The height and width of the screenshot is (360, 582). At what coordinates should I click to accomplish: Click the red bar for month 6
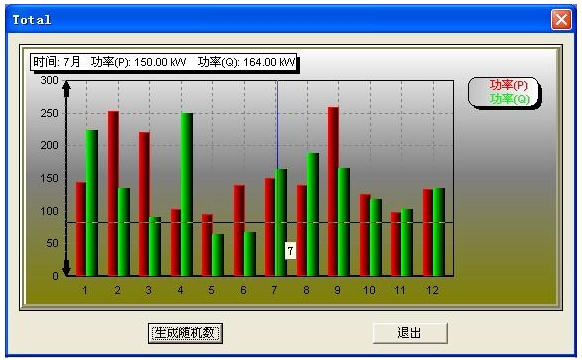click(239, 230)
